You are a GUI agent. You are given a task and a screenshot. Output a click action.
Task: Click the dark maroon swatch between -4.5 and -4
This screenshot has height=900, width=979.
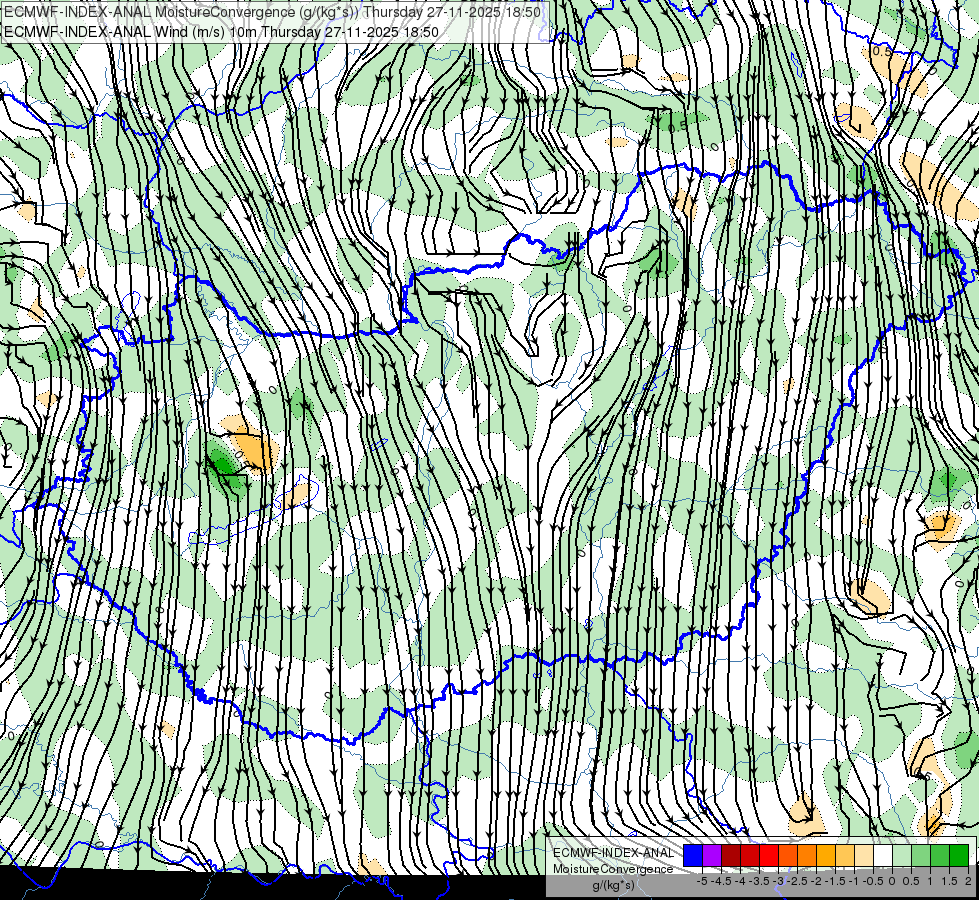pyautogui.click(x=731, y=856)
